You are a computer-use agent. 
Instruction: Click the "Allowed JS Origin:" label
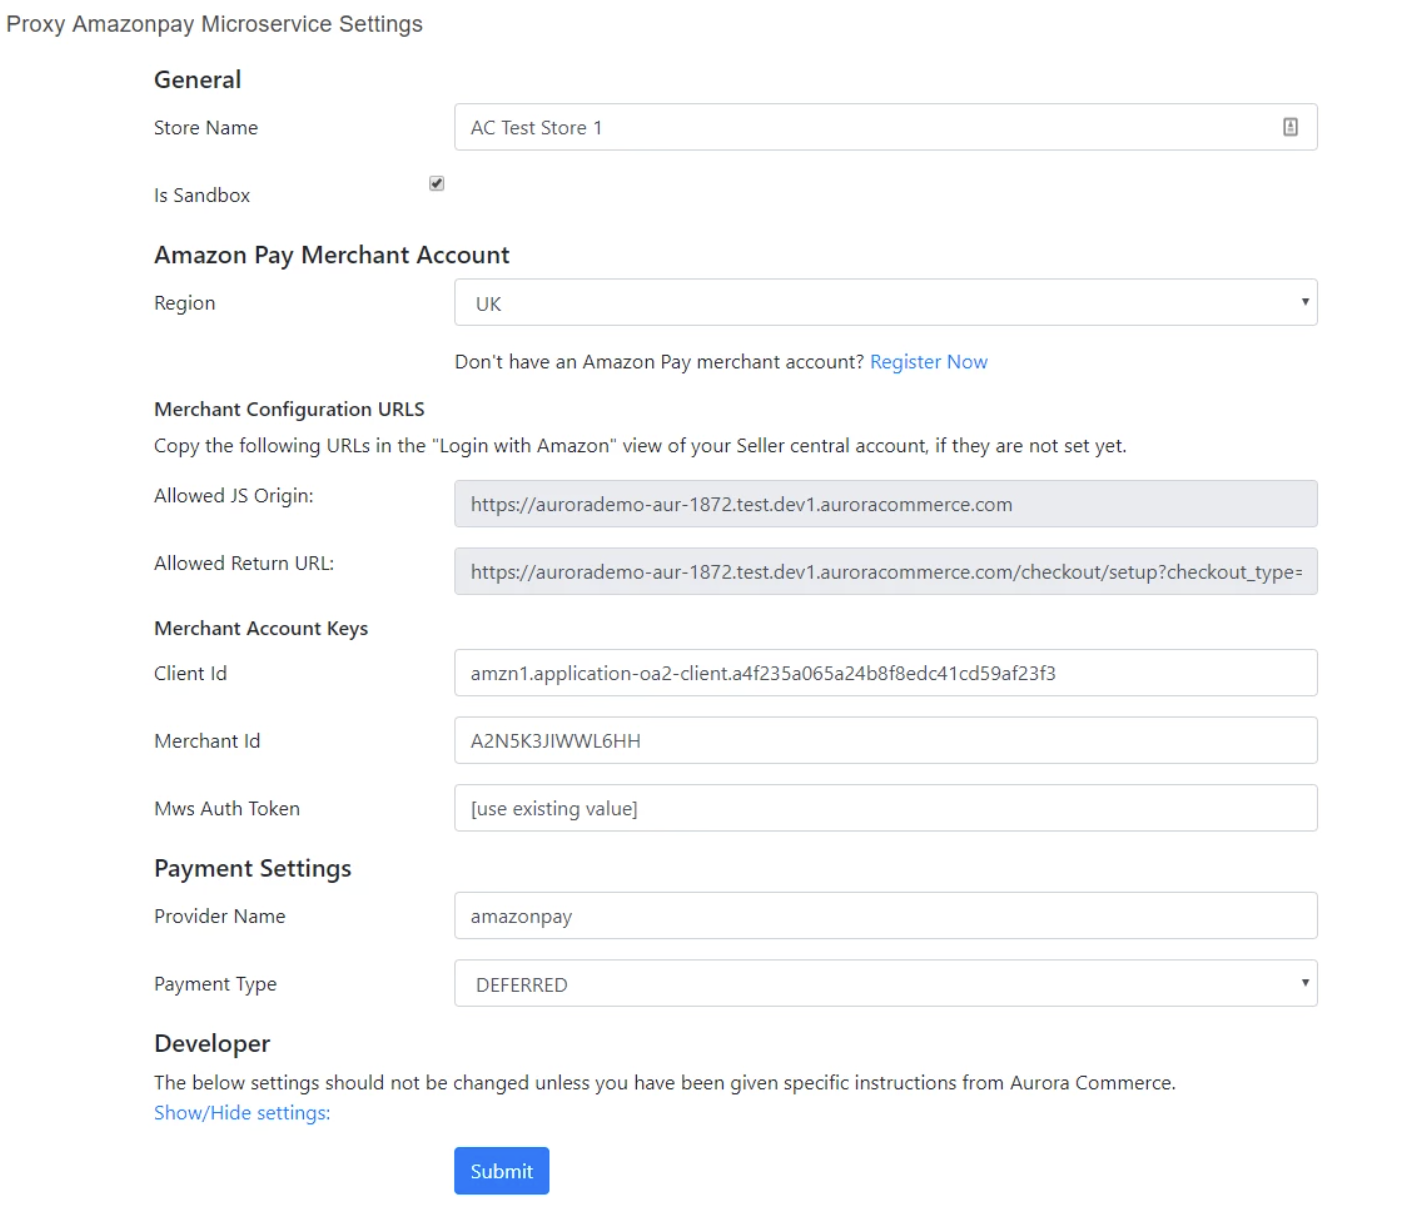point(234,495)
